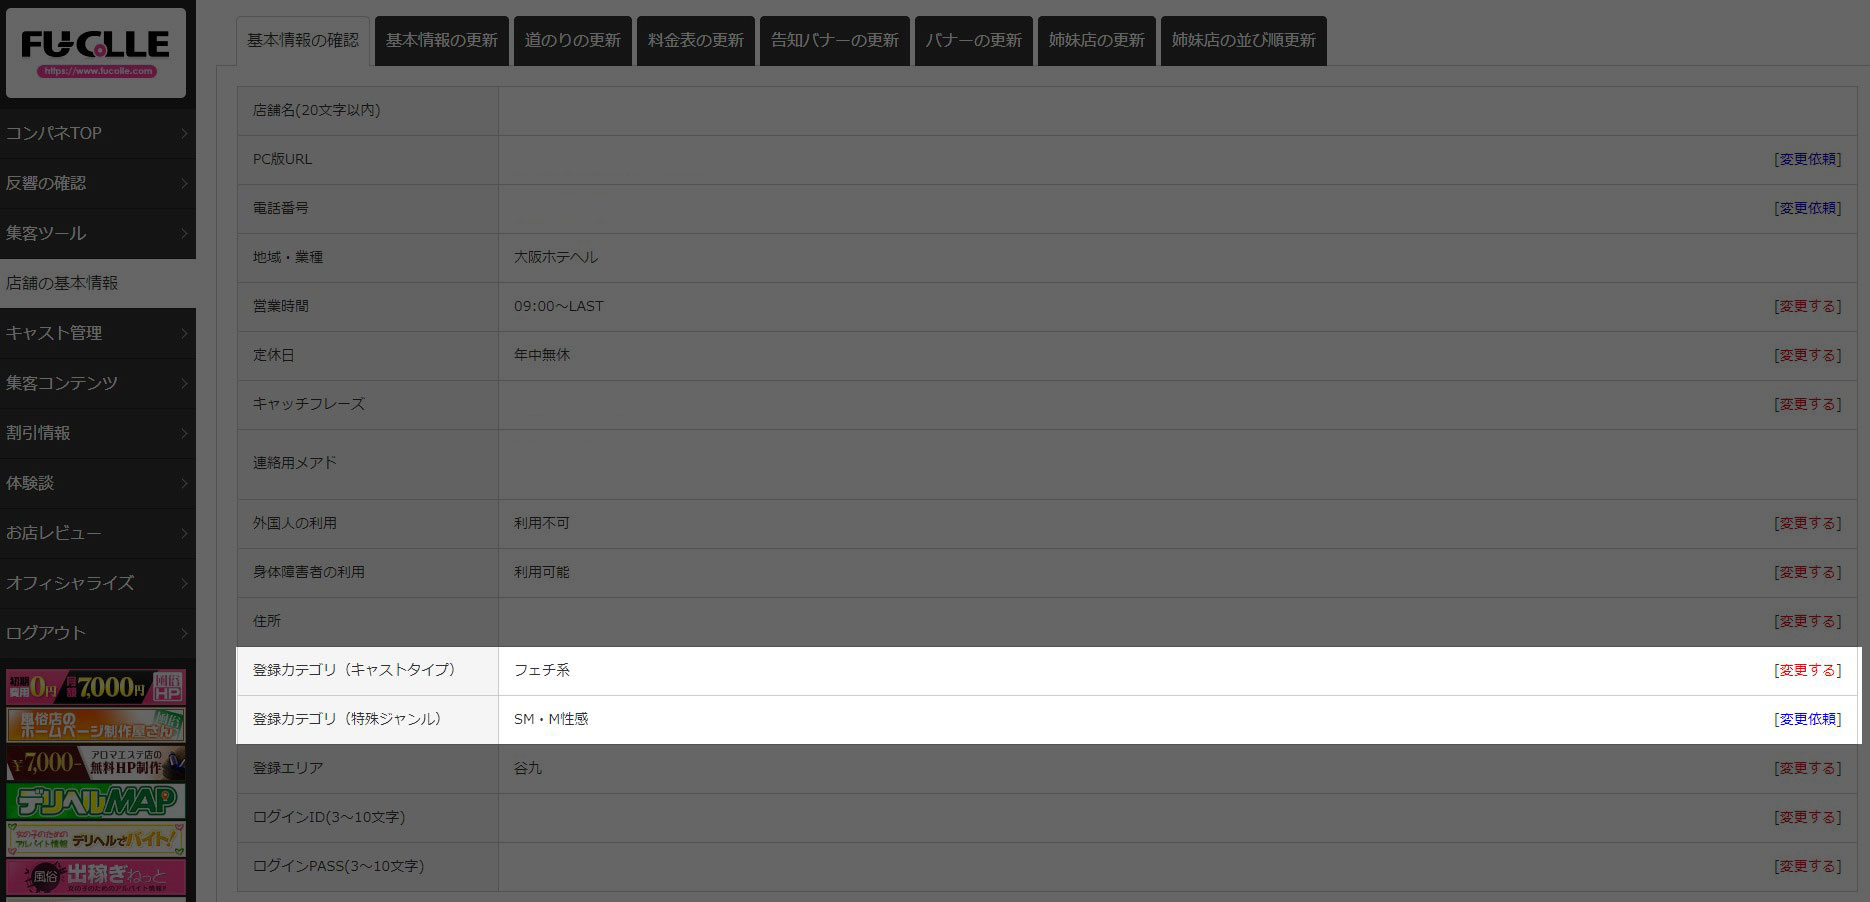The width and height of the screenshot is (1870, 902).
Task: Click the 地域・業種 row label
Action: coord(288,257)
